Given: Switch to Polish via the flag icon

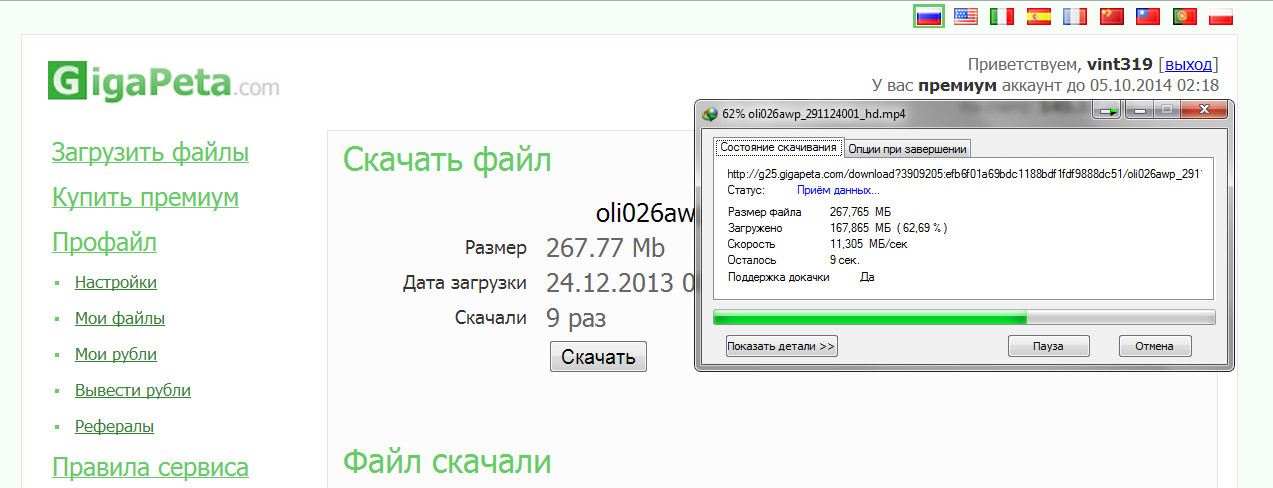Looking at the screenshot, I should [x=1221, y=16].
